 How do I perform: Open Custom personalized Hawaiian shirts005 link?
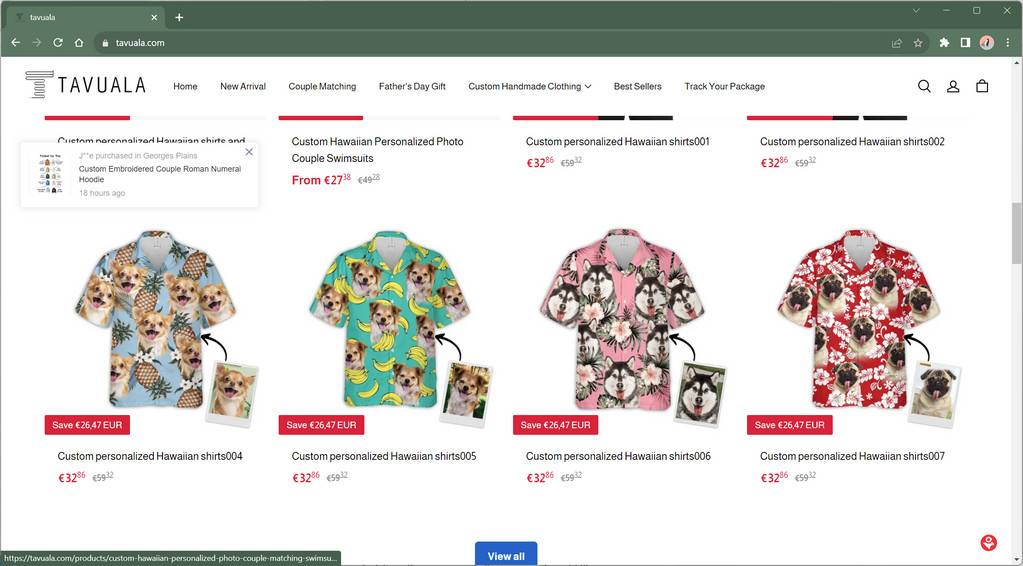pyautogui.click(x=384, y=456)
